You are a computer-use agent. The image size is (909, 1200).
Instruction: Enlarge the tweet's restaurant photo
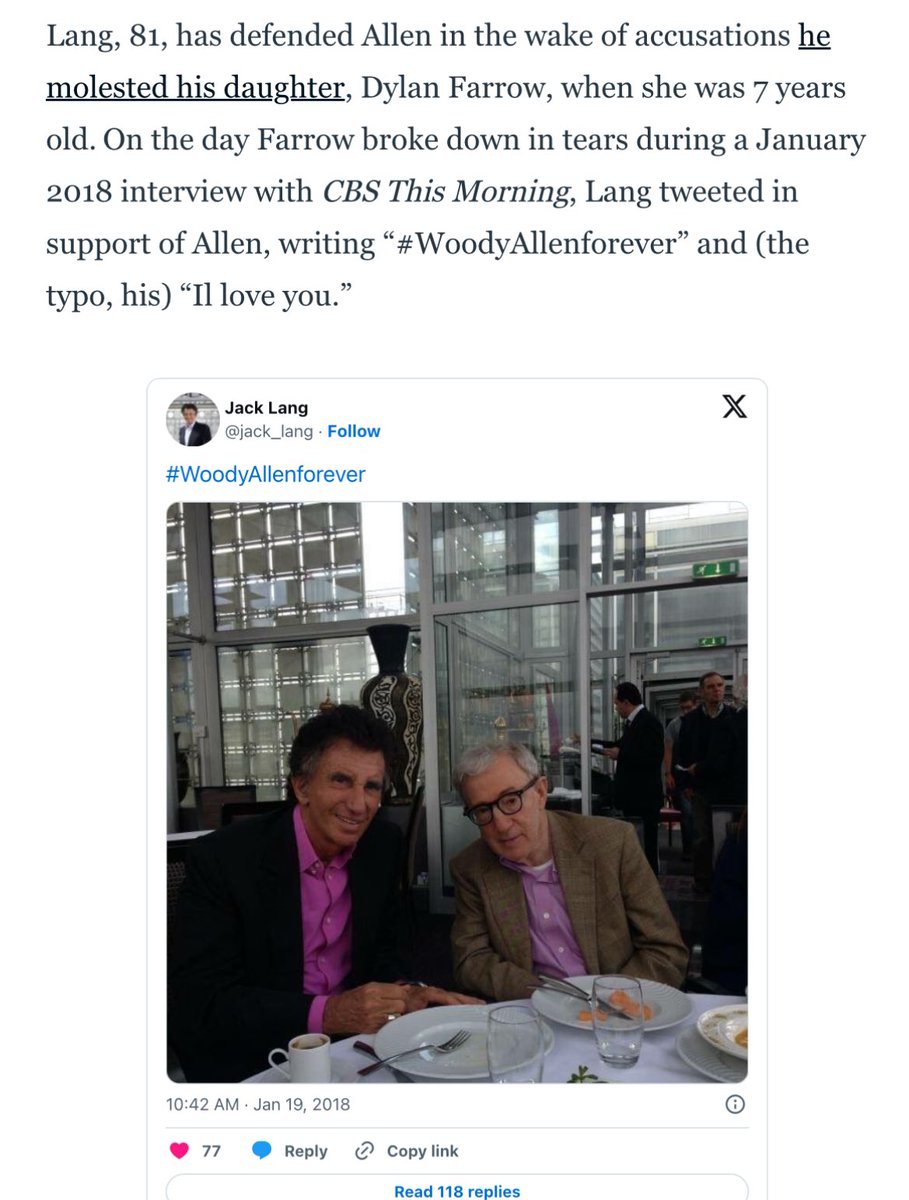click(x=456, y=792)
